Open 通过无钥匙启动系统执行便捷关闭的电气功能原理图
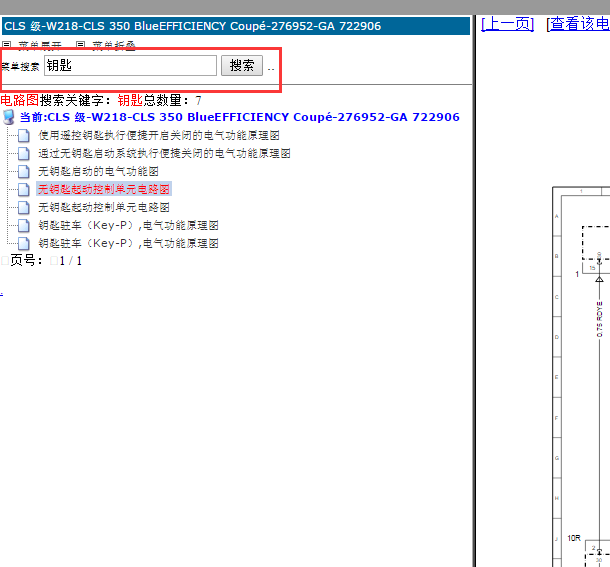The height and width of the screenshot is (567, 610). [164, 153]
